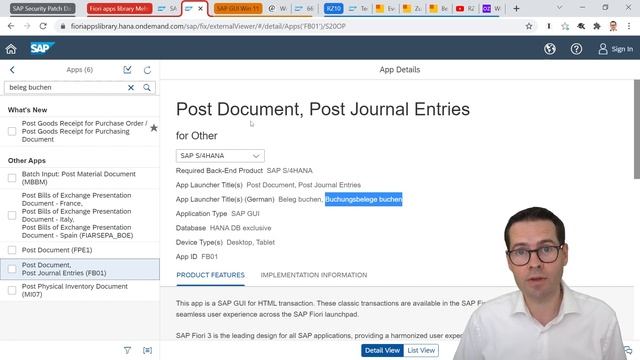Check Post Document, Post Journal Entries (FB01)
The width and height of the screenshot is (640, 360).
pyautogui.click(x=12, y=269)
